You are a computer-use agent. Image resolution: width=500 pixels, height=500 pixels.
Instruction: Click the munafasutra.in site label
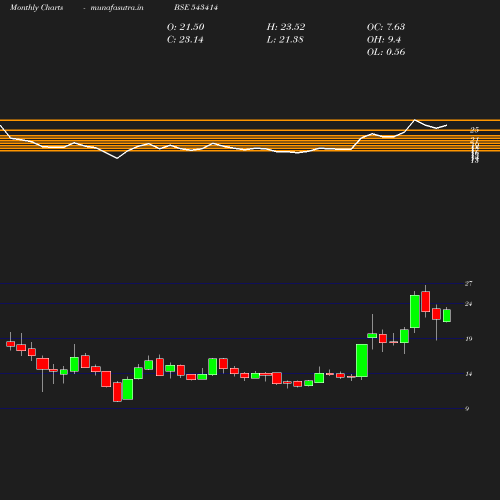[117, 7]
